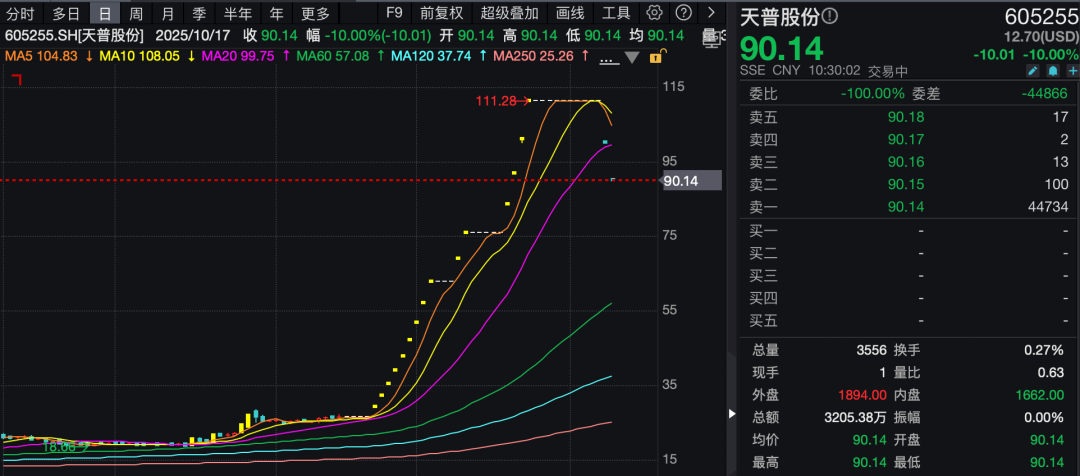1080x476 pixels.
Task: Click the help question mark icon
Action: coord(683,13)
